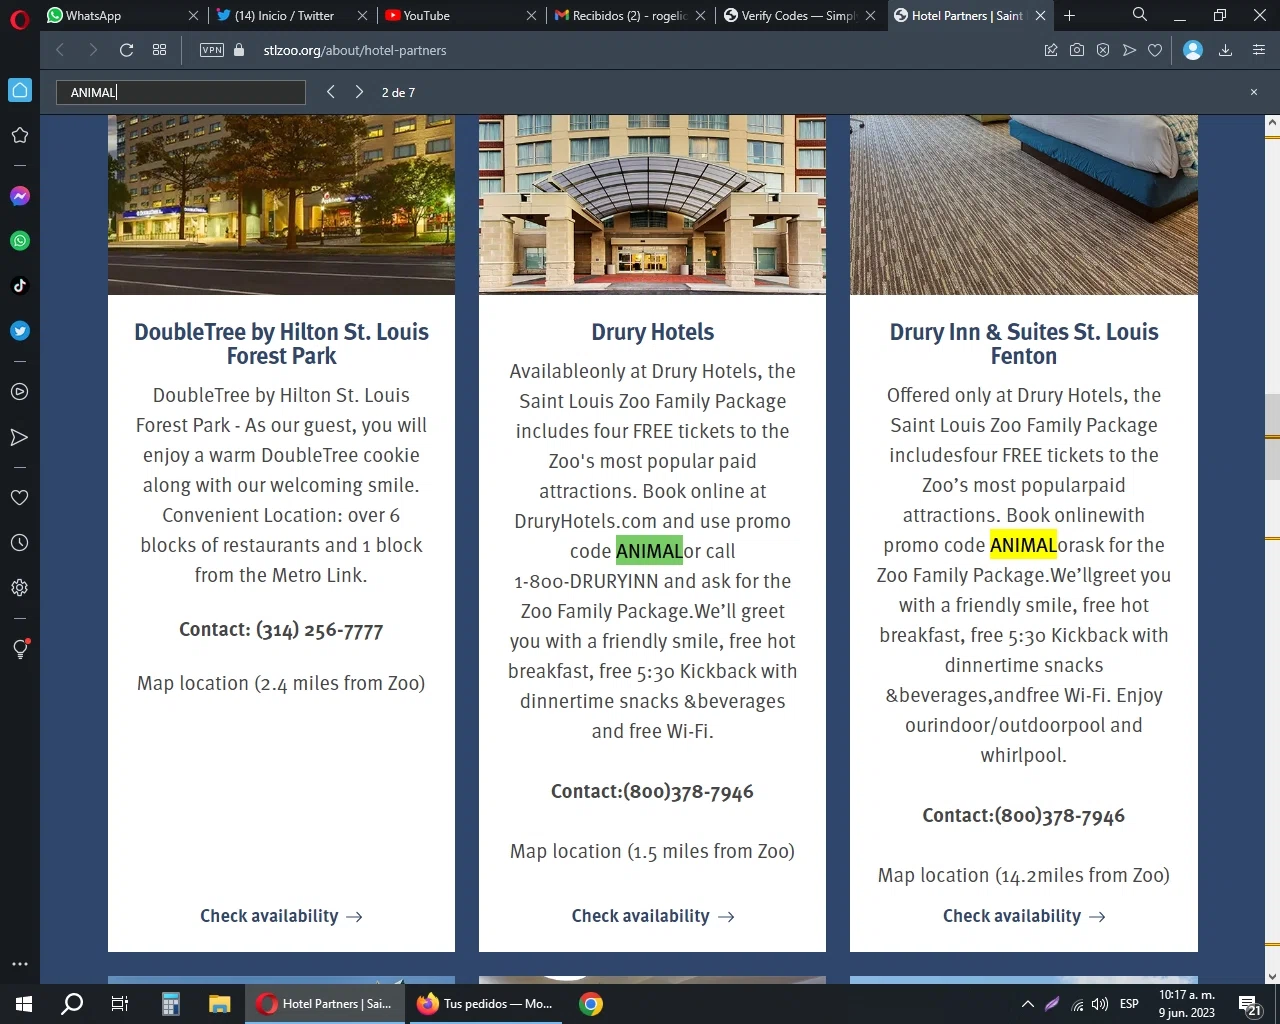This screenshot has height=1024, width=1280.
Task: Open the profile account avatar
Action: coord(1192,50)
